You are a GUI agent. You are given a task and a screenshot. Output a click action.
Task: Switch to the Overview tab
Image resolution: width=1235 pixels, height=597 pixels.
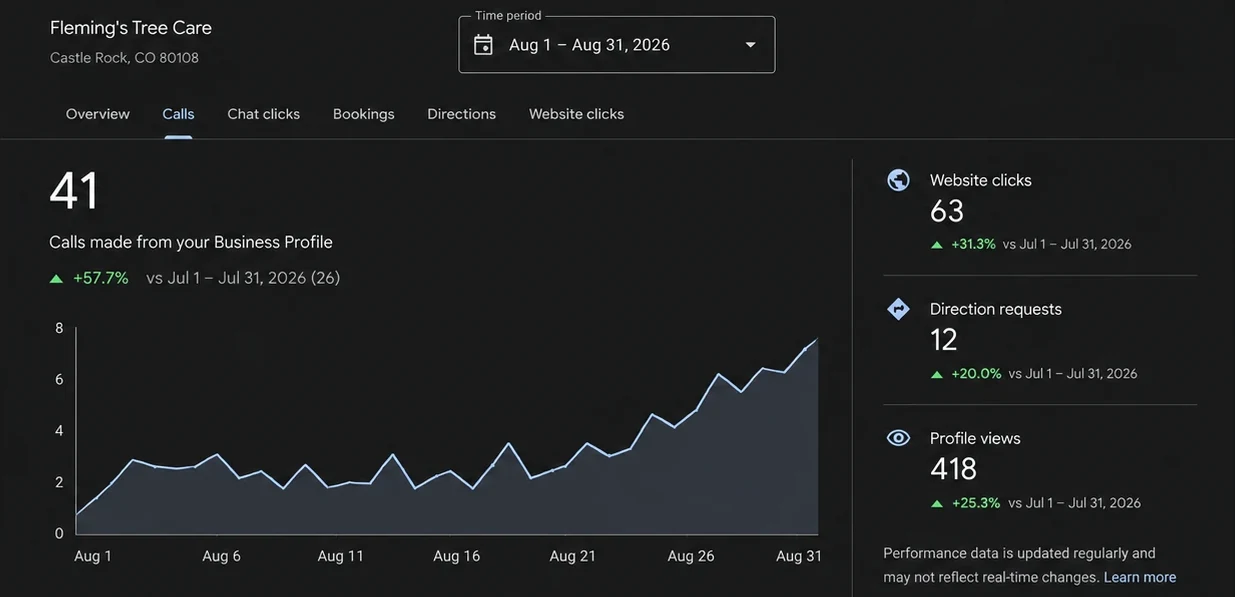tap(98, 114)
